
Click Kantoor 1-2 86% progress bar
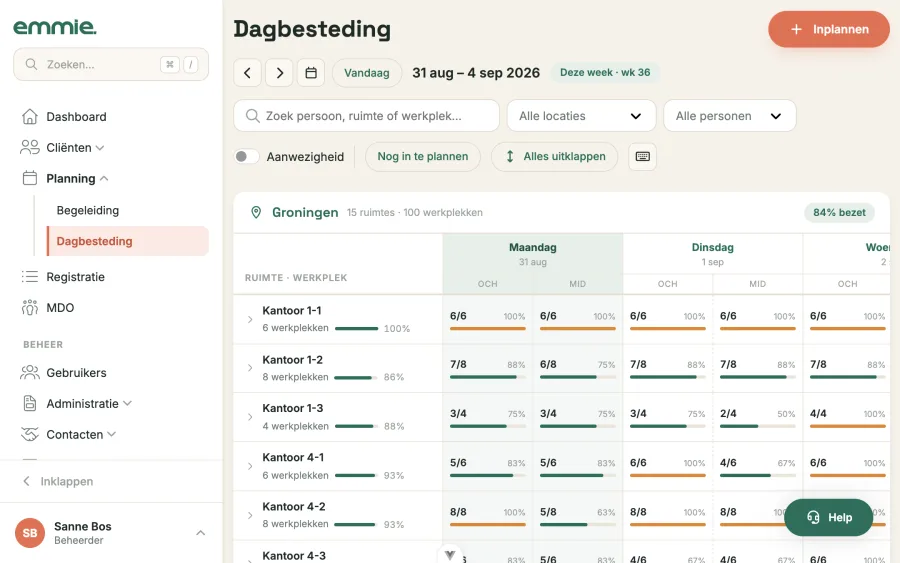point(355,378)
